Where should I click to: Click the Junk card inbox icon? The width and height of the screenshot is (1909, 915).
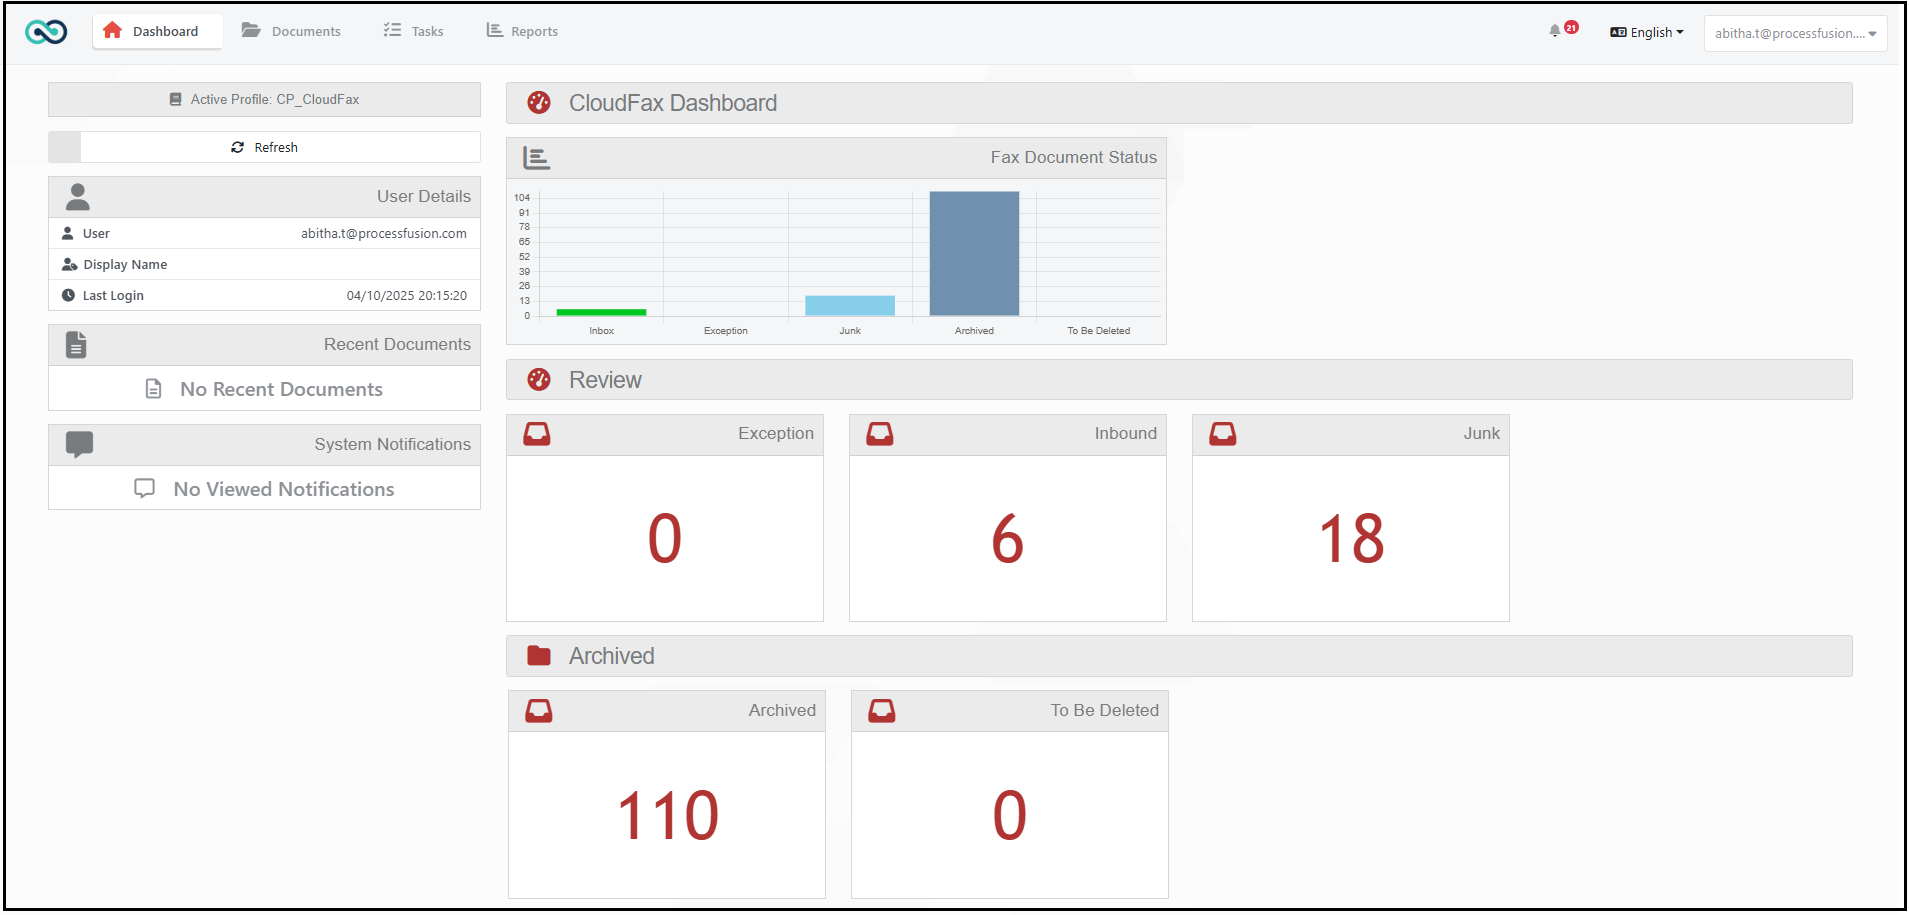pyautogui.click(x=1223, y=434)
